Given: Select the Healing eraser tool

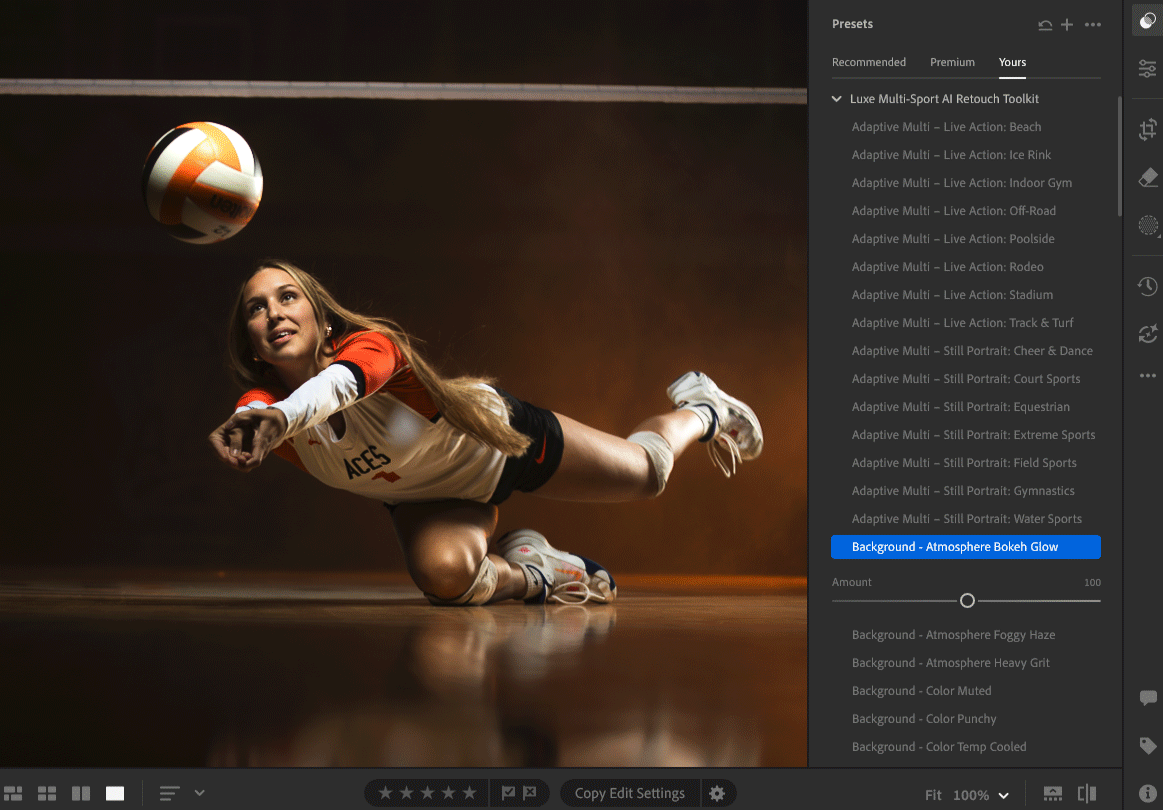Looking at the screenshot, I should [1147, 178].
